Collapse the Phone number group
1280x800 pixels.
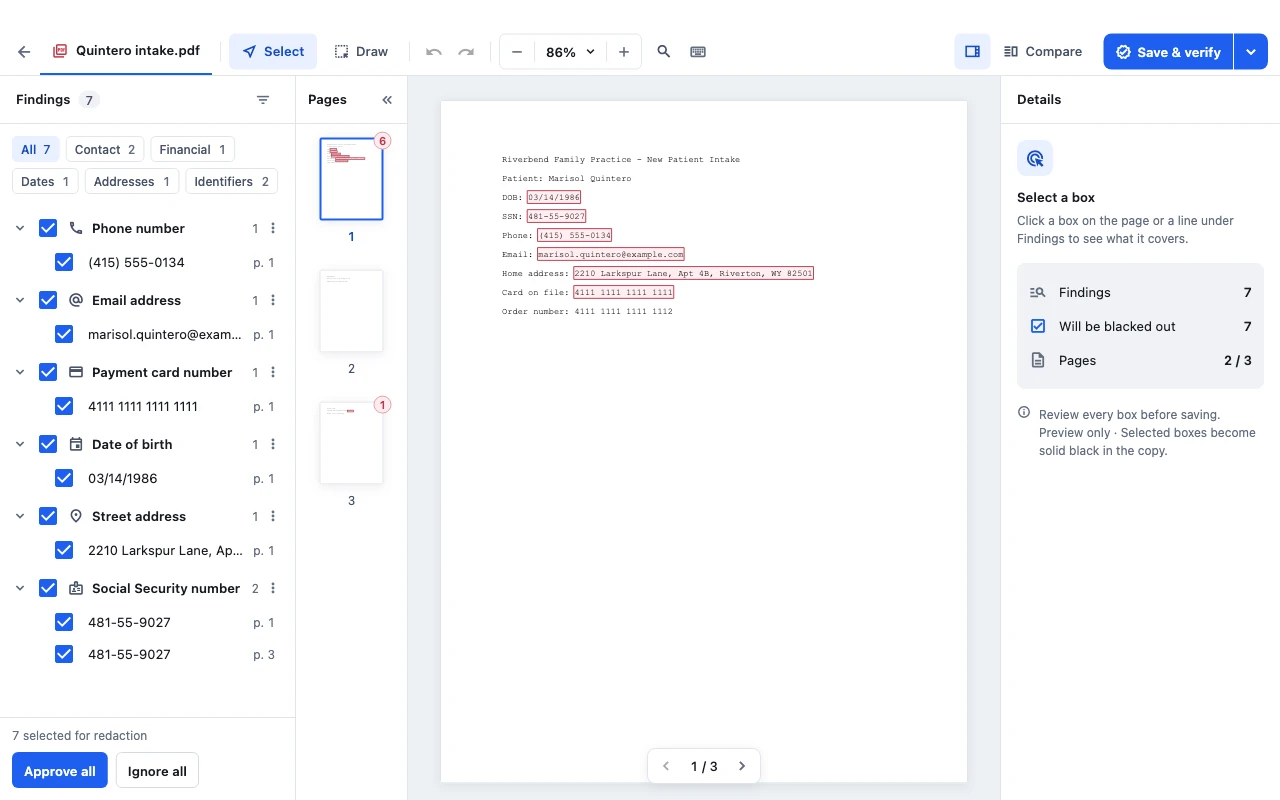tap(20, 228)
